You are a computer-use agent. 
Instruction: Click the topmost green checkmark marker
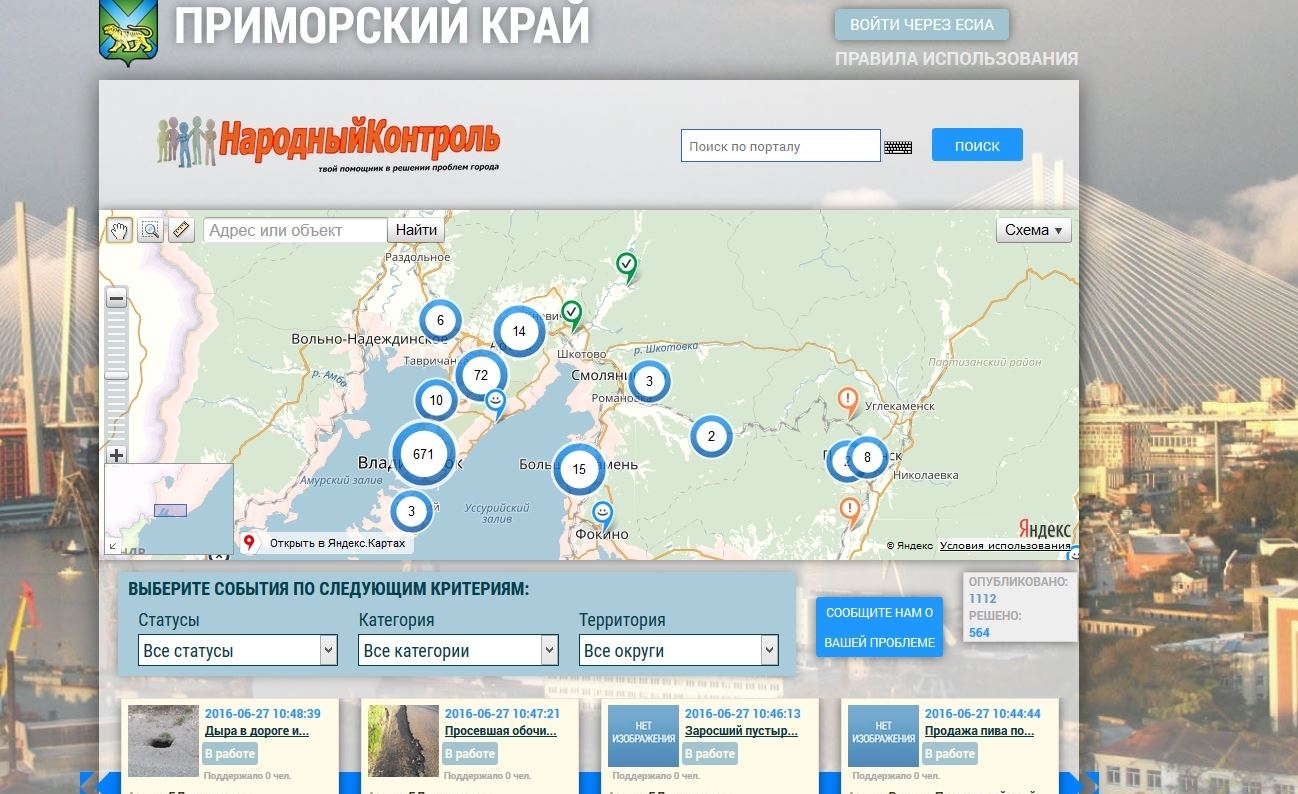tap(626, 266)
